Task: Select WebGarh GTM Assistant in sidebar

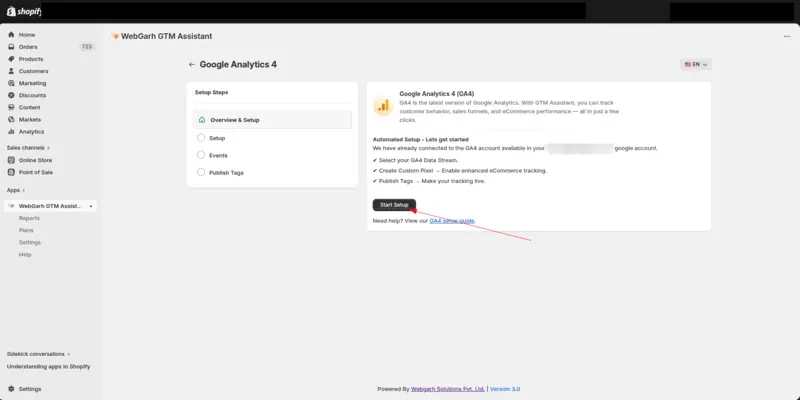Action: coord(50,206)
